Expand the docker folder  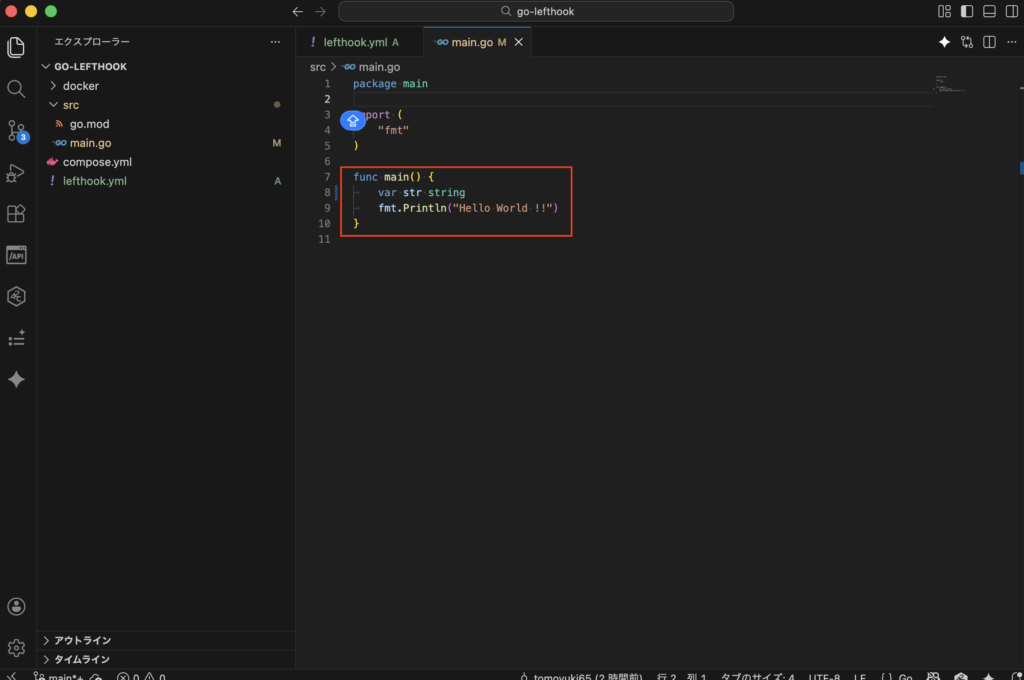point(80,86)
